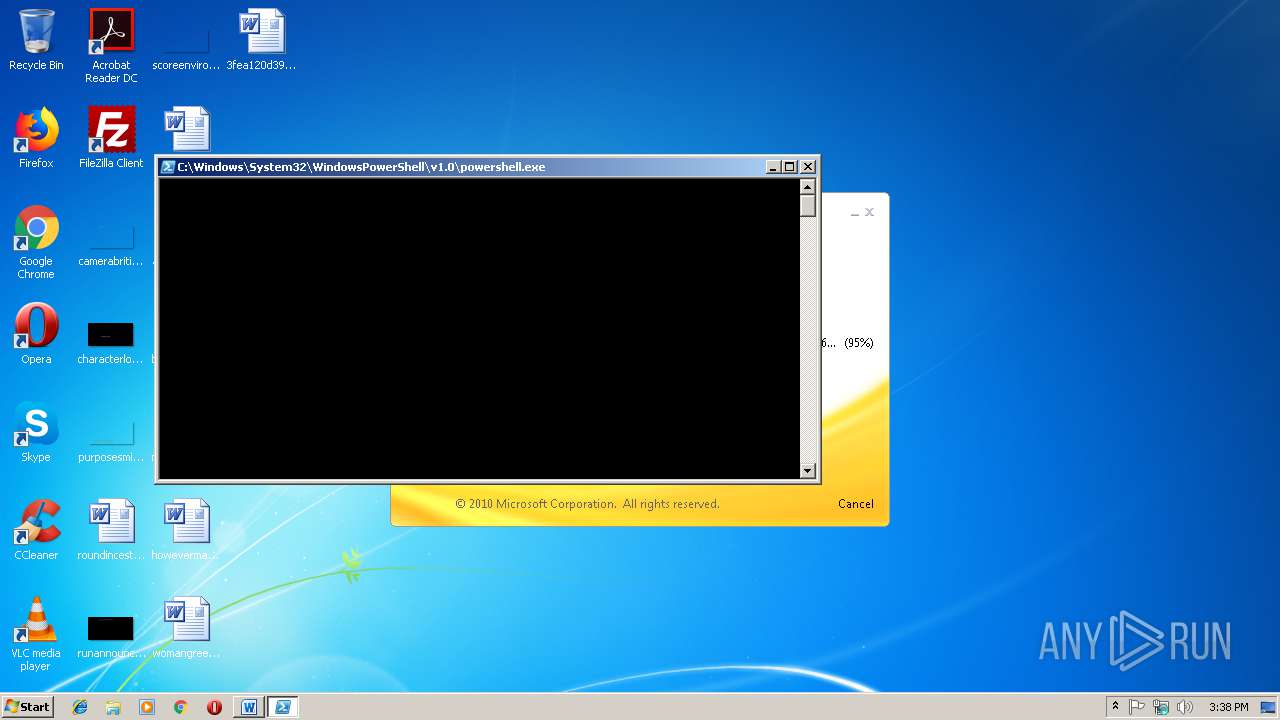Open Google Chrome desktop shortcut

[x=36, y=243]
